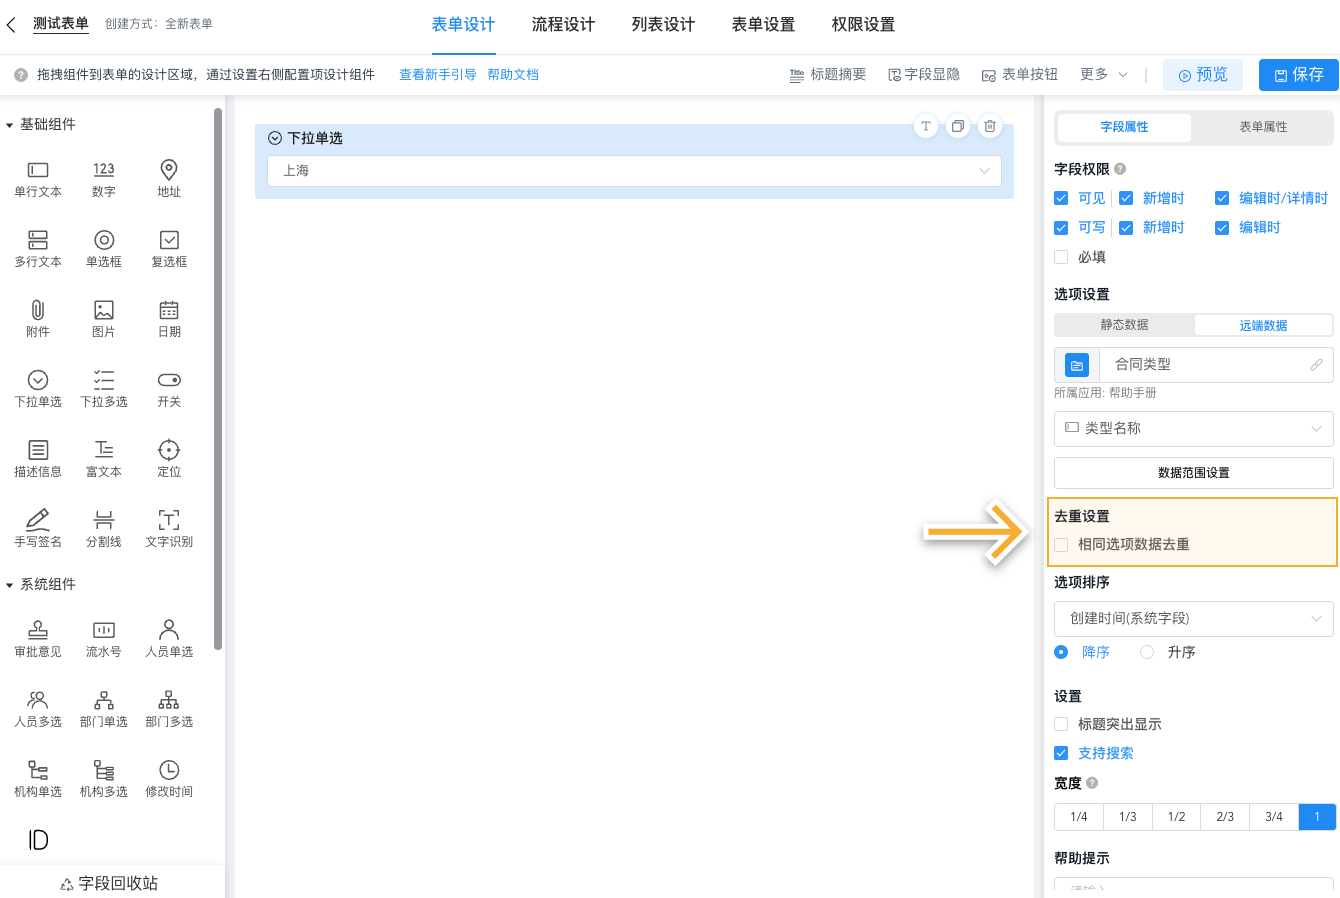1340x898 pixels.
Task: Select the 升序 sort order radio
Action: tap(1146, 651)
